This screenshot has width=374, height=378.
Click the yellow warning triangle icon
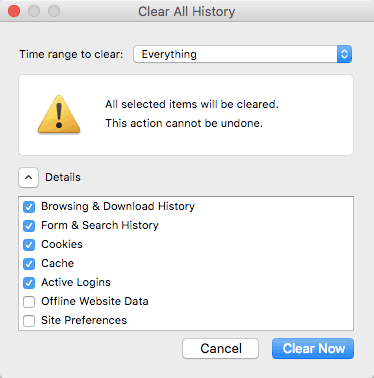(59, 114)
